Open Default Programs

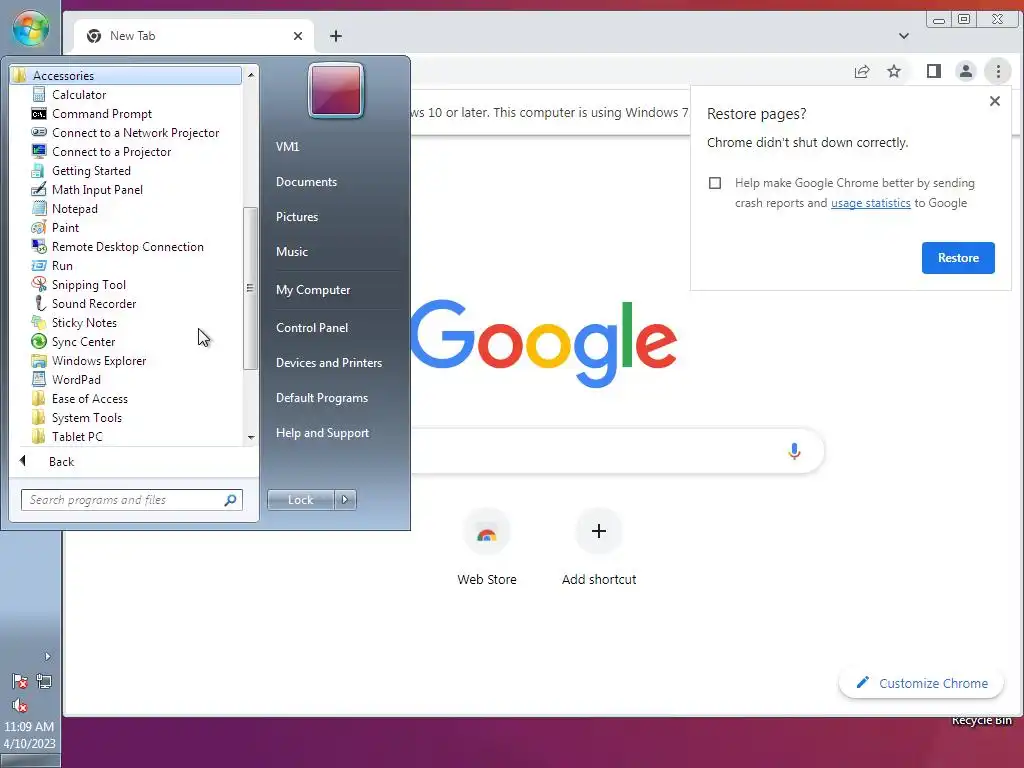pyautogui.click(x=321, y=398)
